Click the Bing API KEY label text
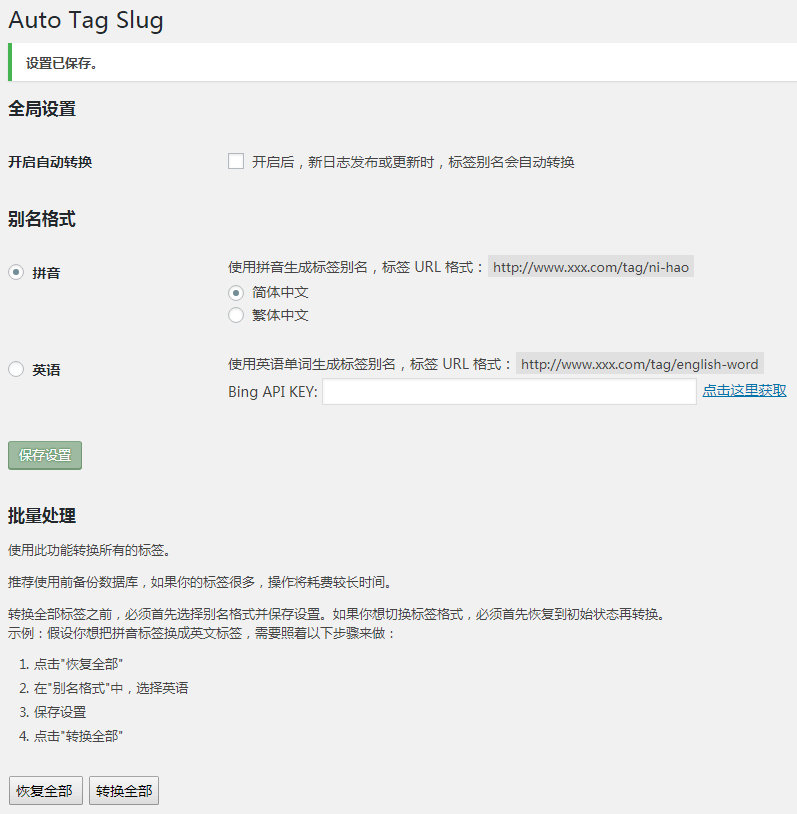797x814 pixels. [x=273, y=392]
